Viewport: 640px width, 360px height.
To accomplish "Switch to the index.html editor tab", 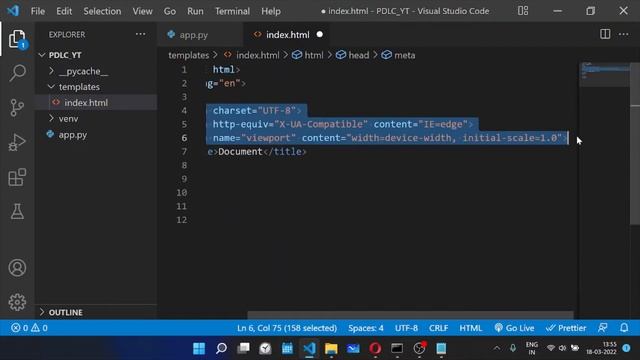I will tap(287, 35).
